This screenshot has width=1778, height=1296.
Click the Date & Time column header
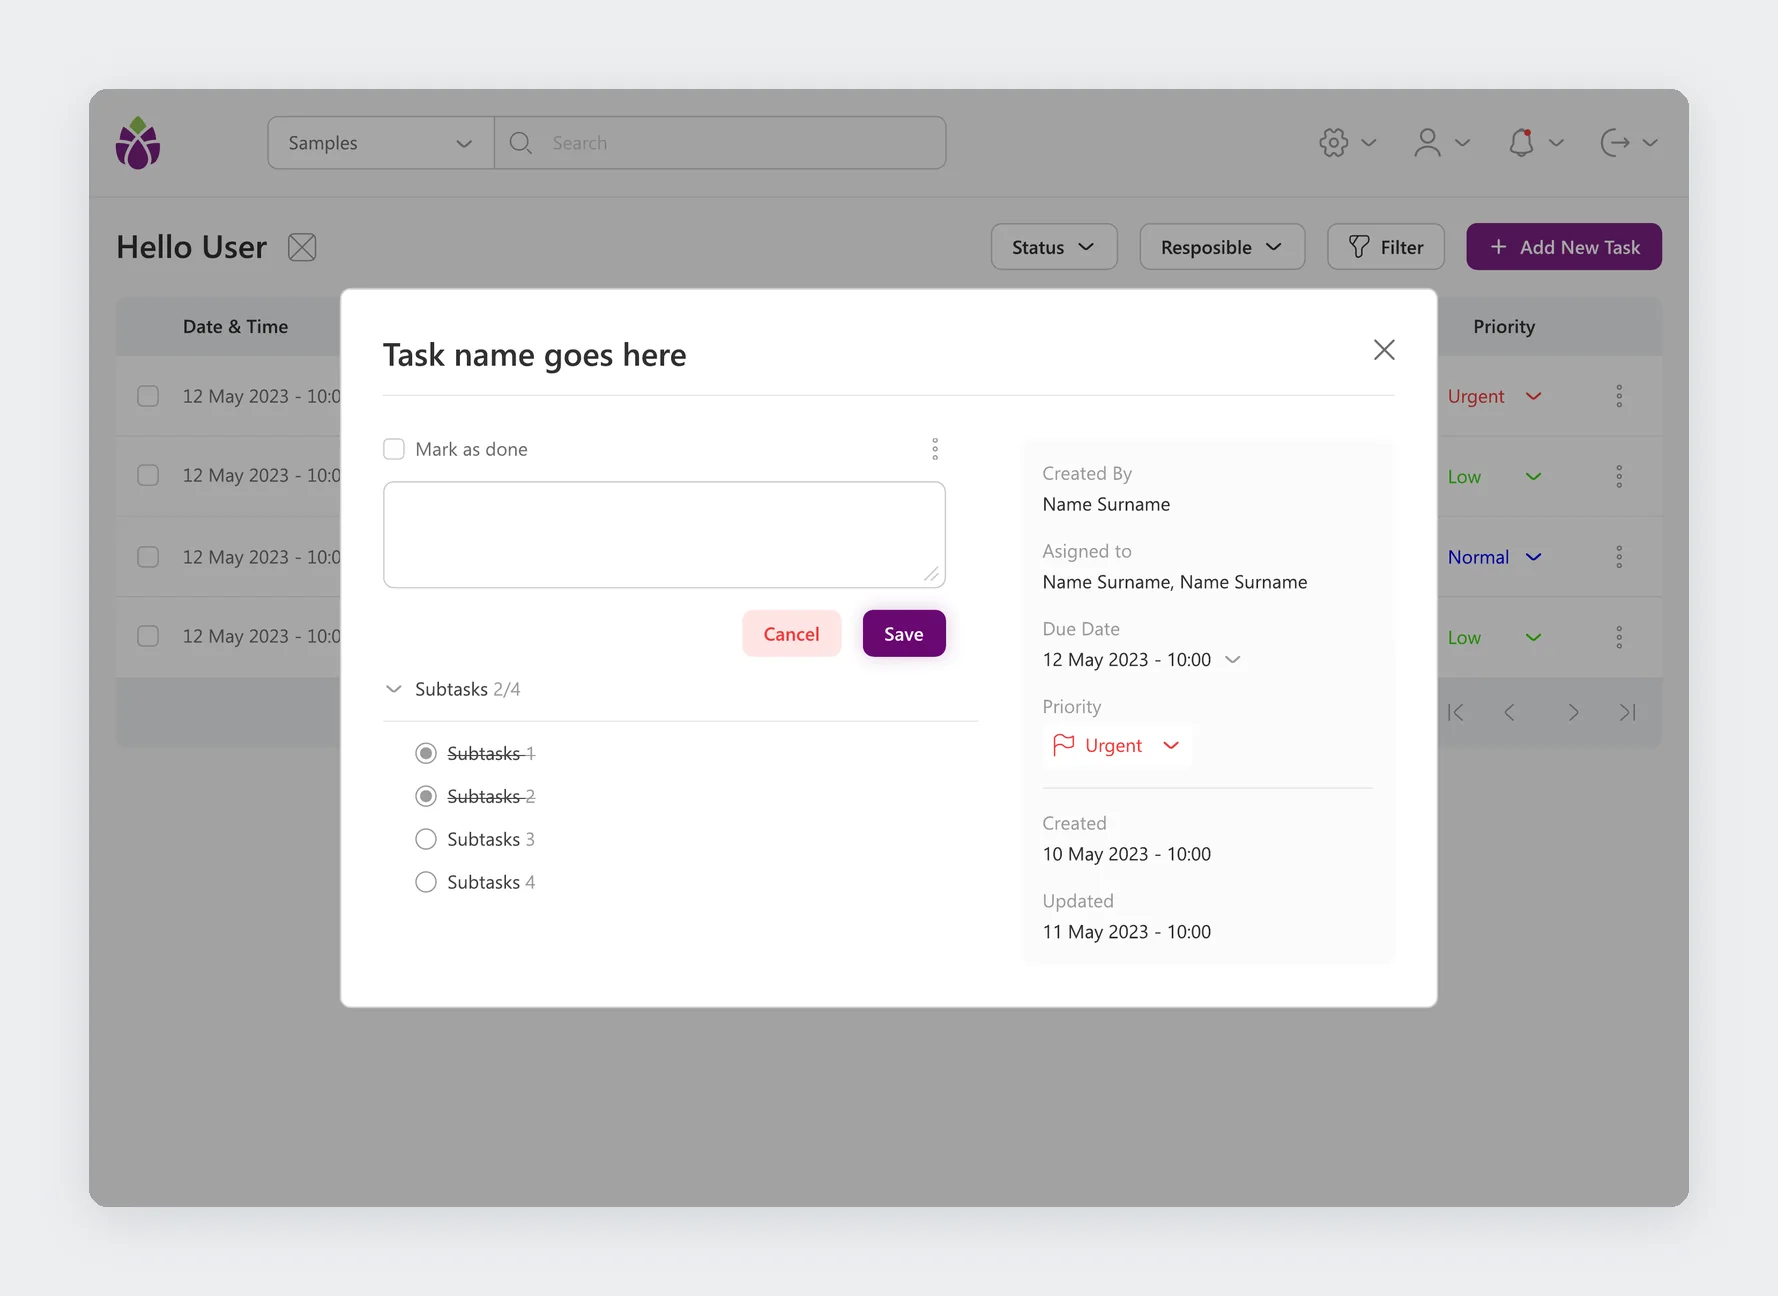[x=235, y=327]
